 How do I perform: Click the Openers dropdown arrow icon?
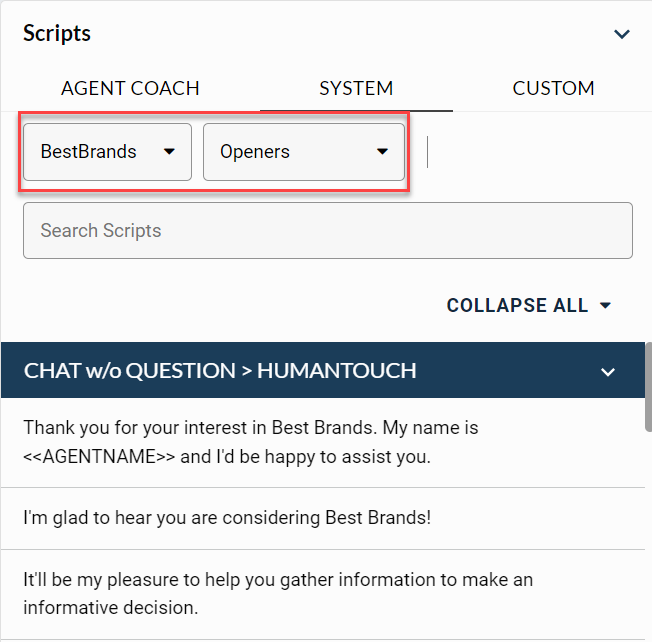click(382, 152)
